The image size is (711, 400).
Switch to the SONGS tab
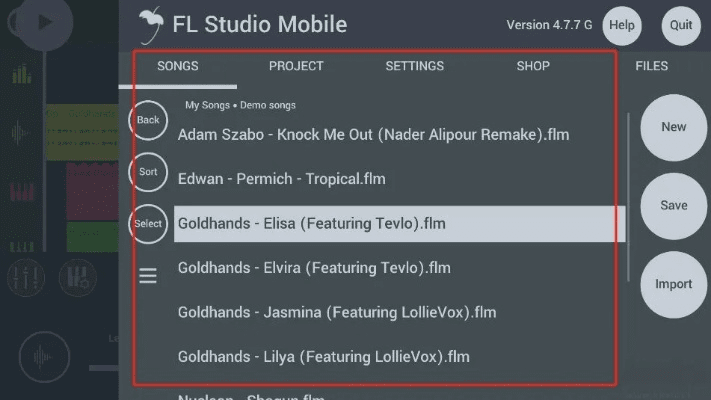[x=178, y=67]
